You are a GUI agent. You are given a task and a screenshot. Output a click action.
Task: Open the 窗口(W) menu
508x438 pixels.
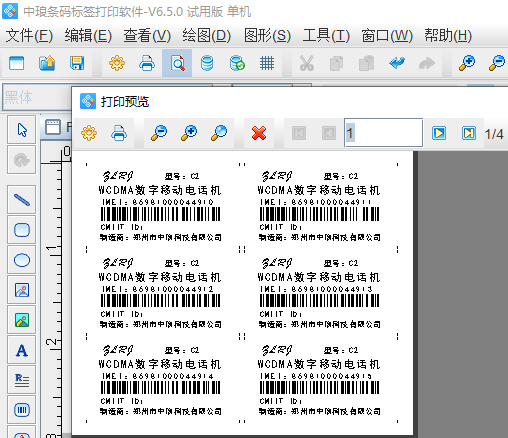coord(387,35)
